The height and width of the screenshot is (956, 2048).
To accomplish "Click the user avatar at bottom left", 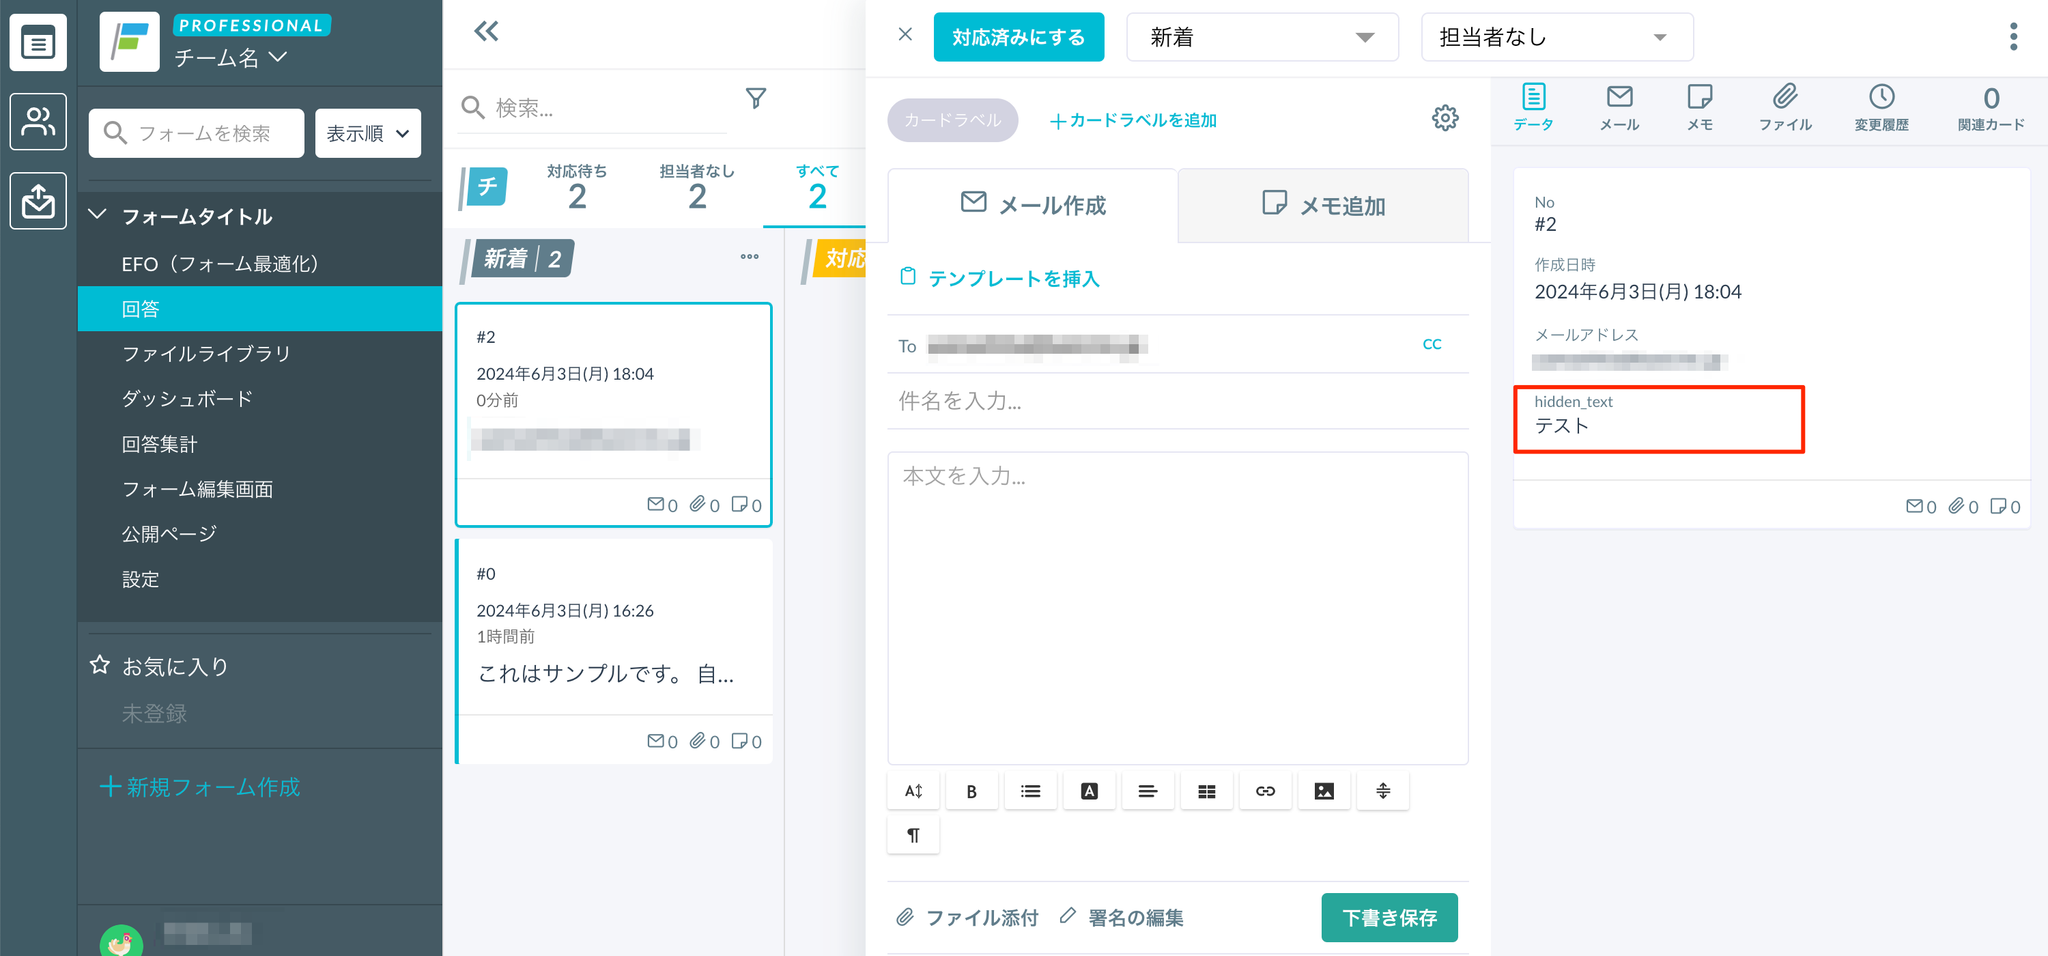I will click(x=121, y=940).
